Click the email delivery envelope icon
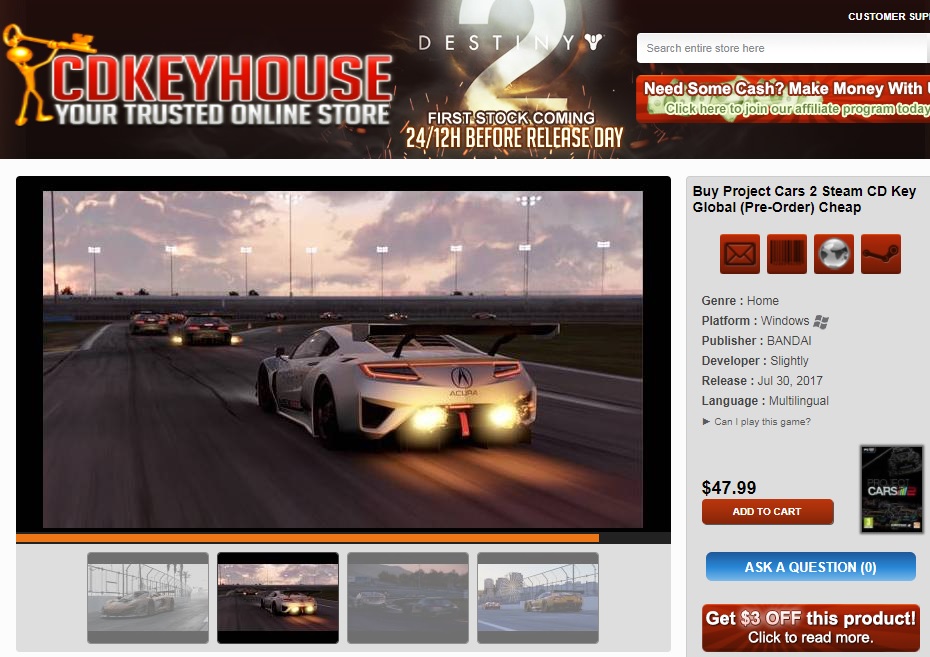 [740, 254]
